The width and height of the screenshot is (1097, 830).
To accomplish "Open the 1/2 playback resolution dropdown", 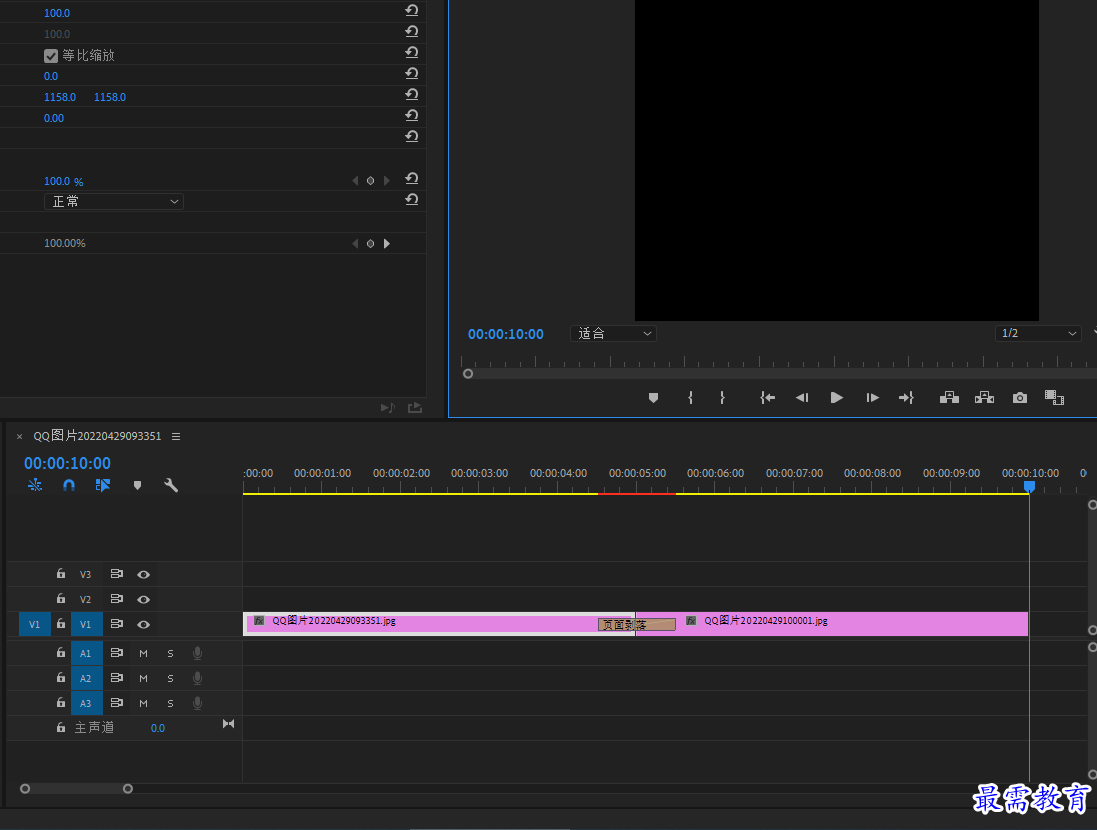I will coord(1038,334).
